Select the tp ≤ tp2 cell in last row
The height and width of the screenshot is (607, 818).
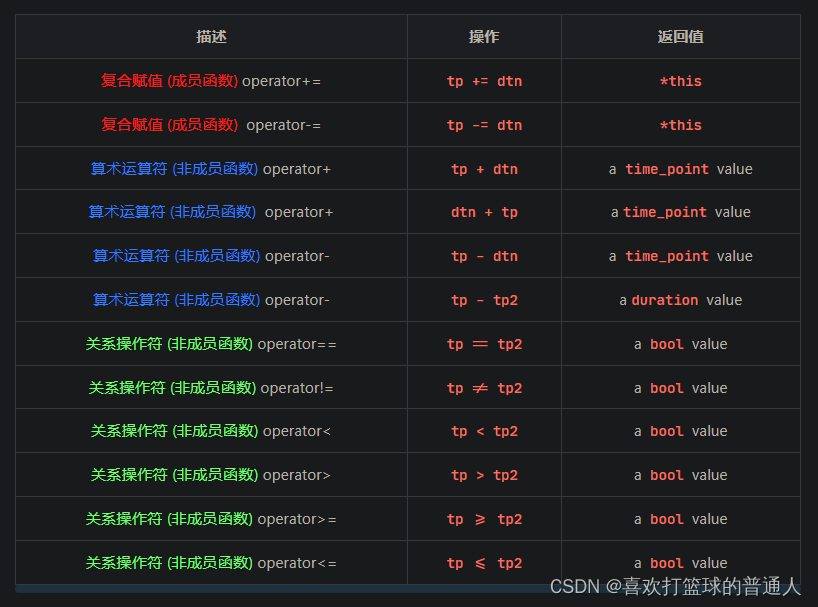484,563
